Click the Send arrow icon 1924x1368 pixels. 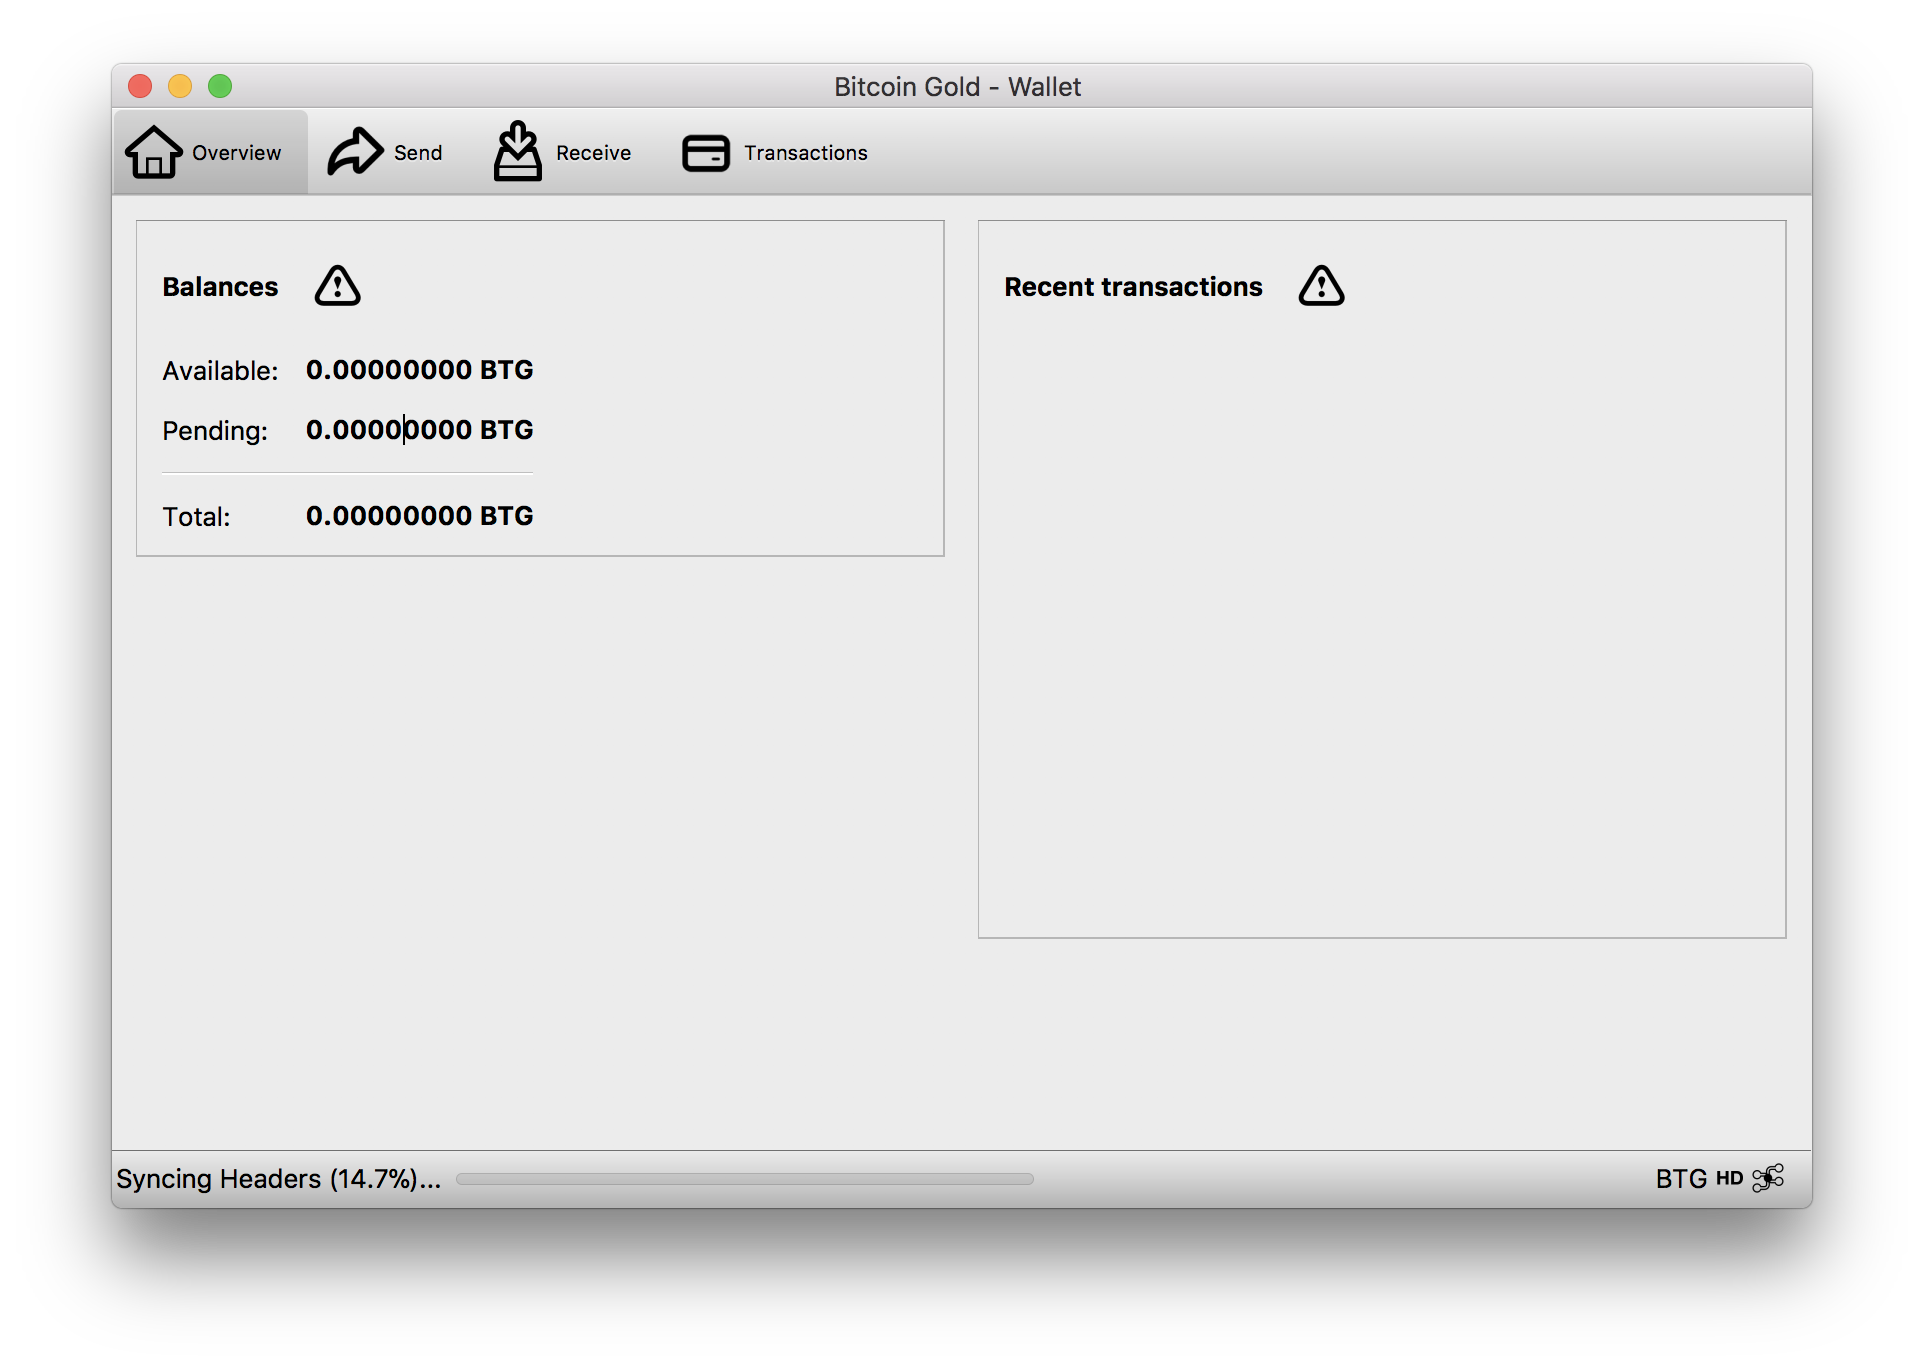(x=355, y=152)
